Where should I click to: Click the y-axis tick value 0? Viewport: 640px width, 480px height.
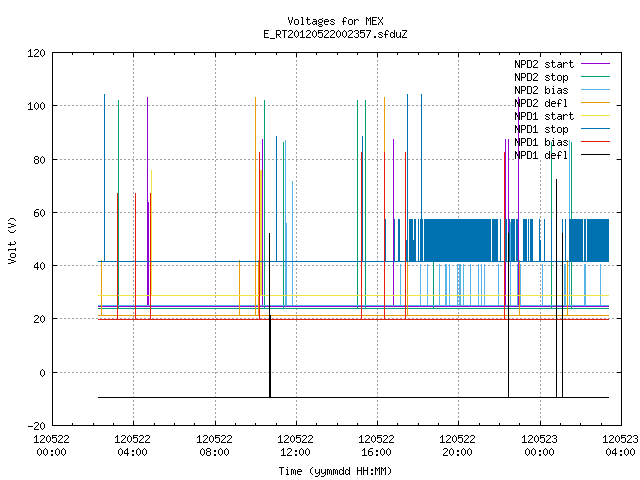pos(42,373)
